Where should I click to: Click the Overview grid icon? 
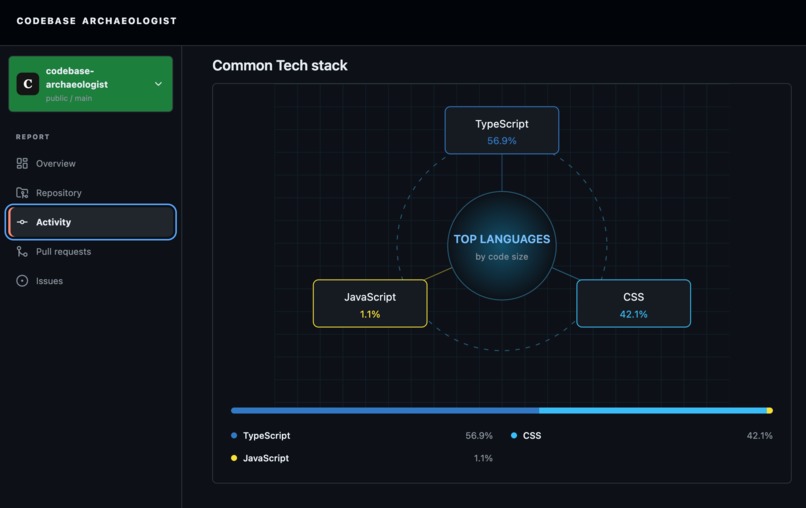click(x=22, y=164)
